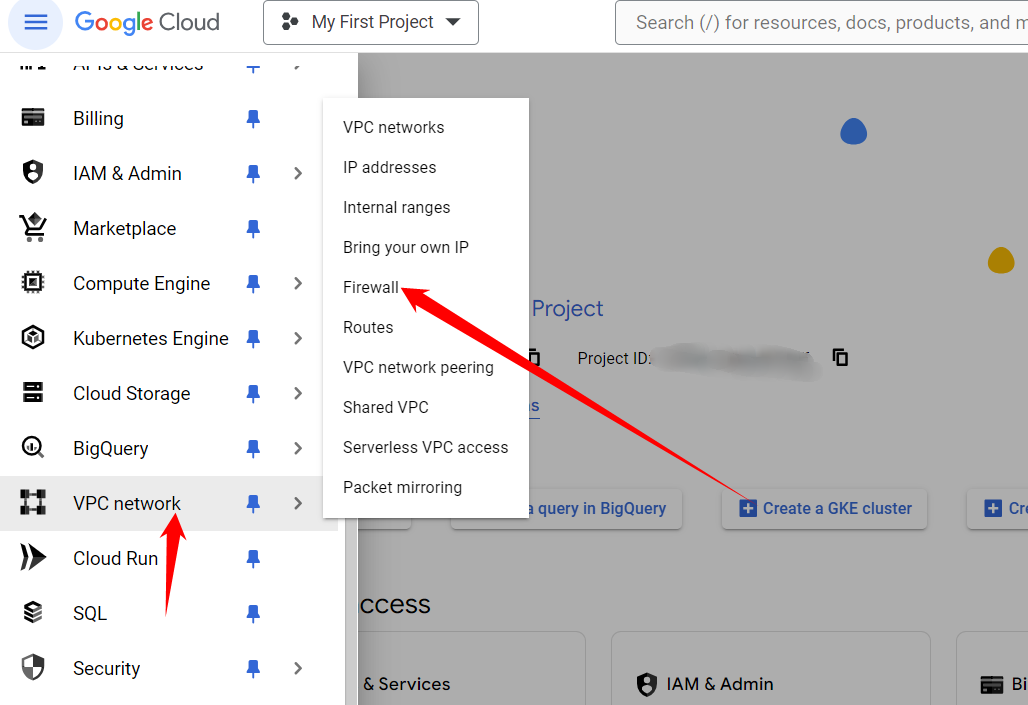
Task: Choose Bring your own IP
Action: (x=425, y=247)
